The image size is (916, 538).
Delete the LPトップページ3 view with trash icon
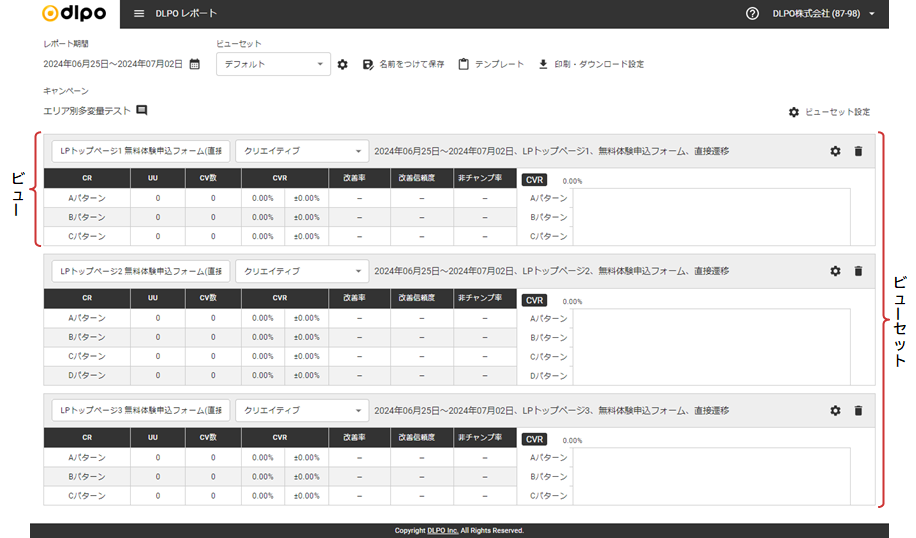(858, 411)
